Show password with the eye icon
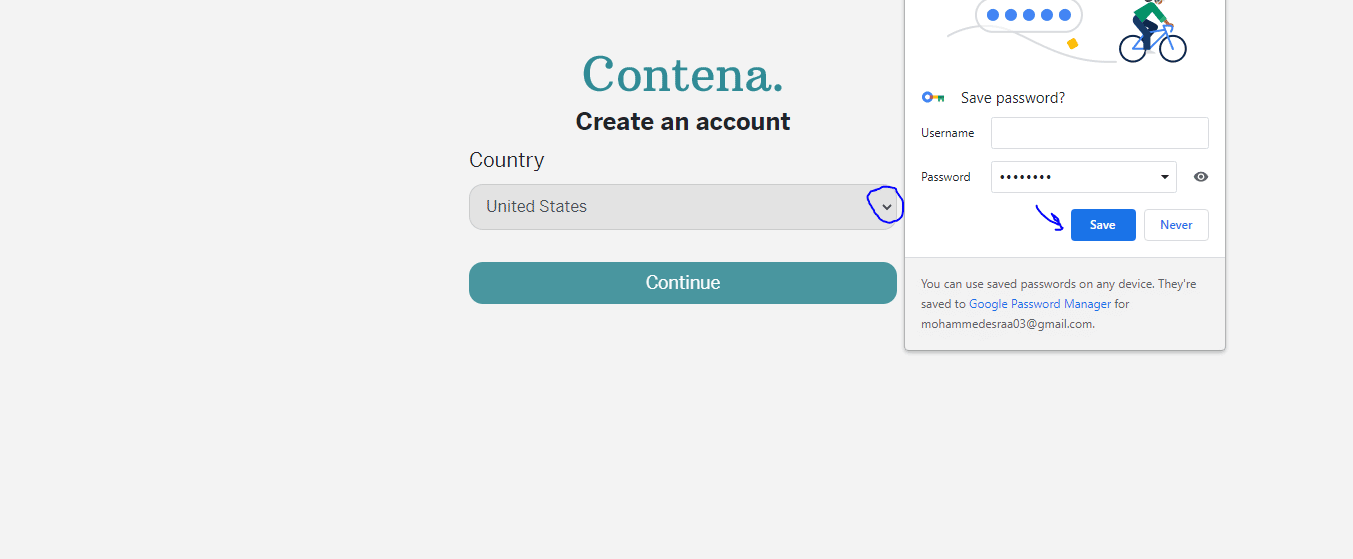The height and width of the screenshot is (559, 1353). (x=1201, y=177)
